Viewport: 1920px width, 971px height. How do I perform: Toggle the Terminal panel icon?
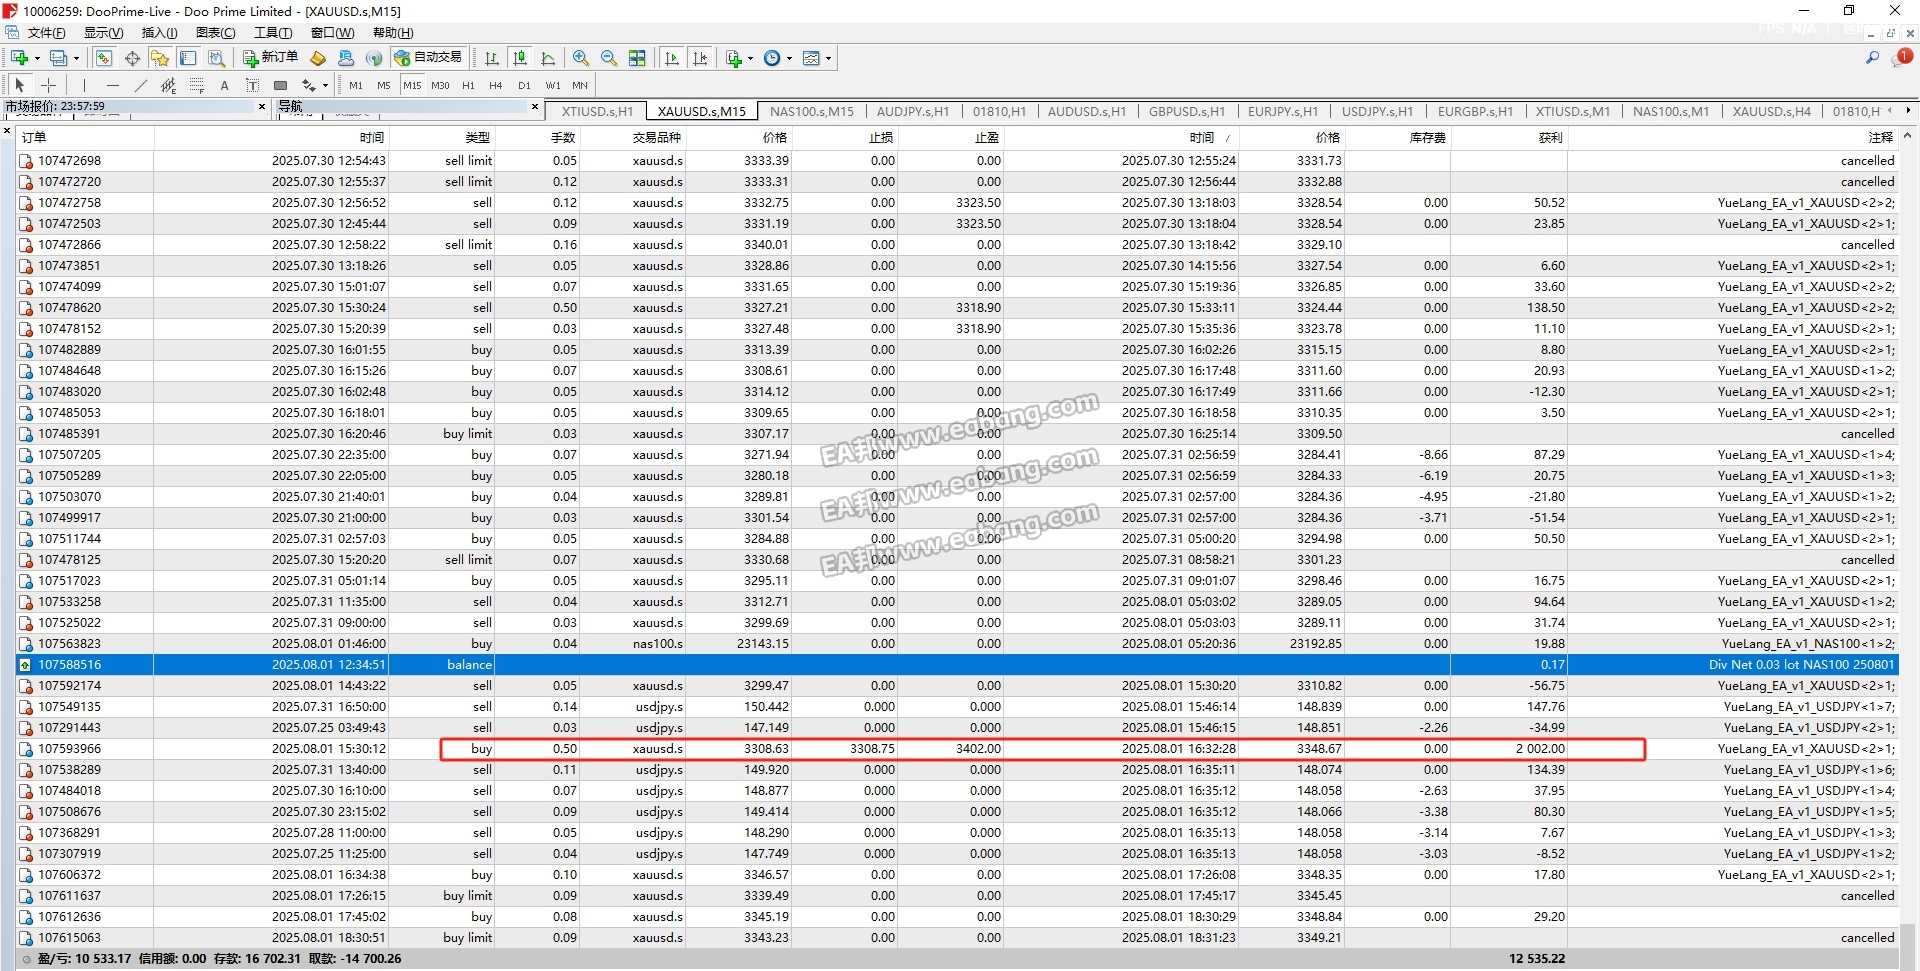click(x=188, y=58)
